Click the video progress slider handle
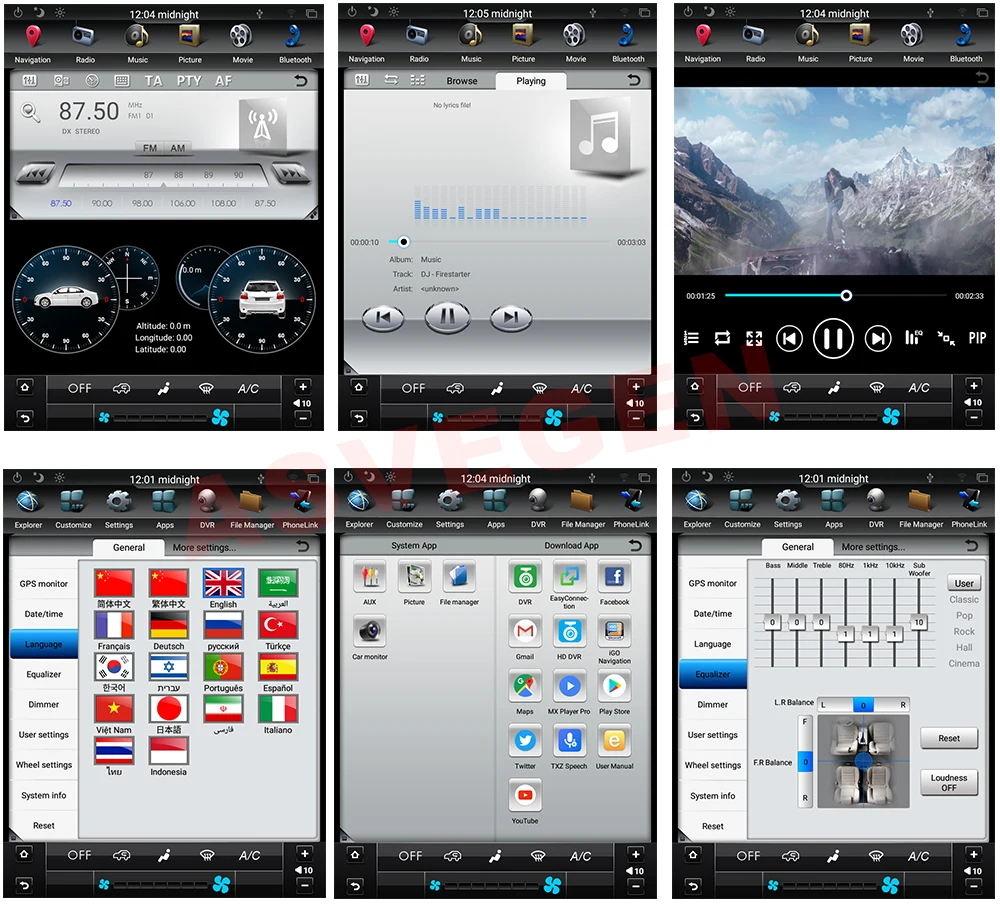1000x916 pixels. [x=846, y=295]
